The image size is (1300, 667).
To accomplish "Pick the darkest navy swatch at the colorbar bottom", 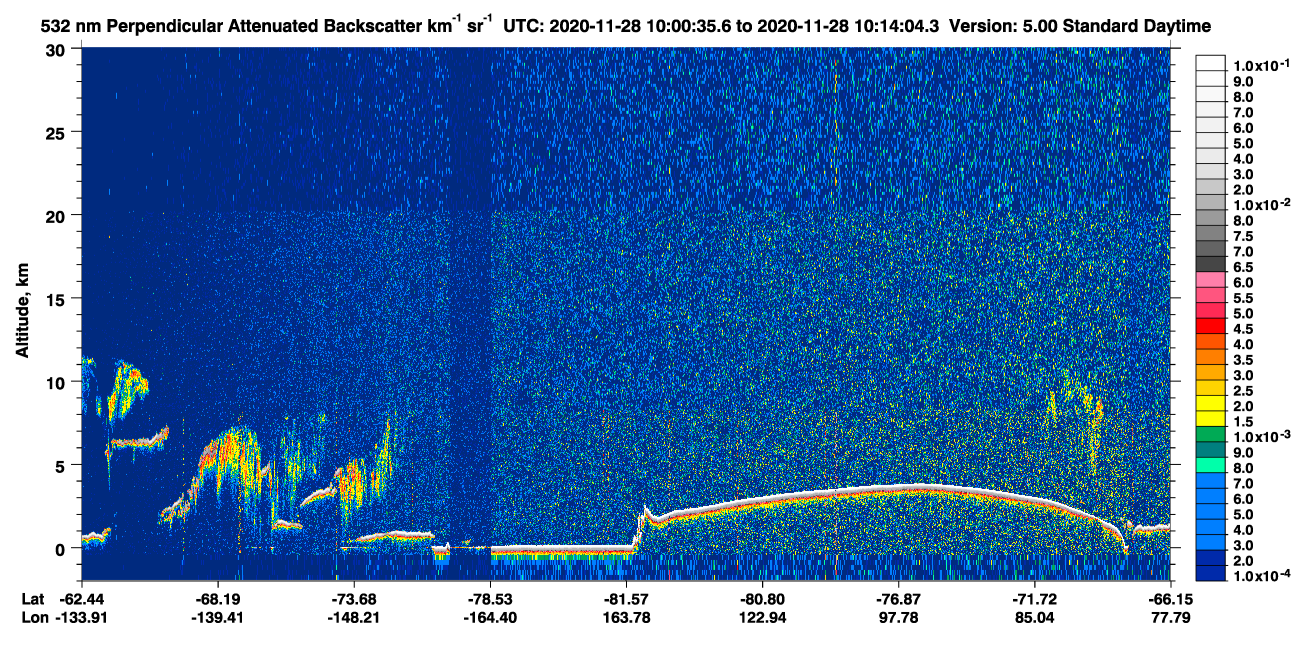I will click(1211, 575).
